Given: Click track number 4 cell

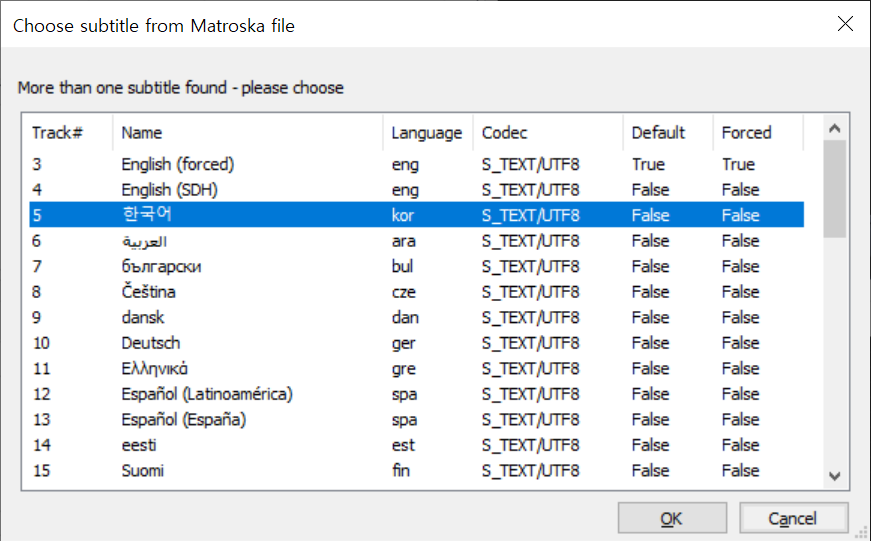Looking at the screenshot, I should click(x=37, y=190).
